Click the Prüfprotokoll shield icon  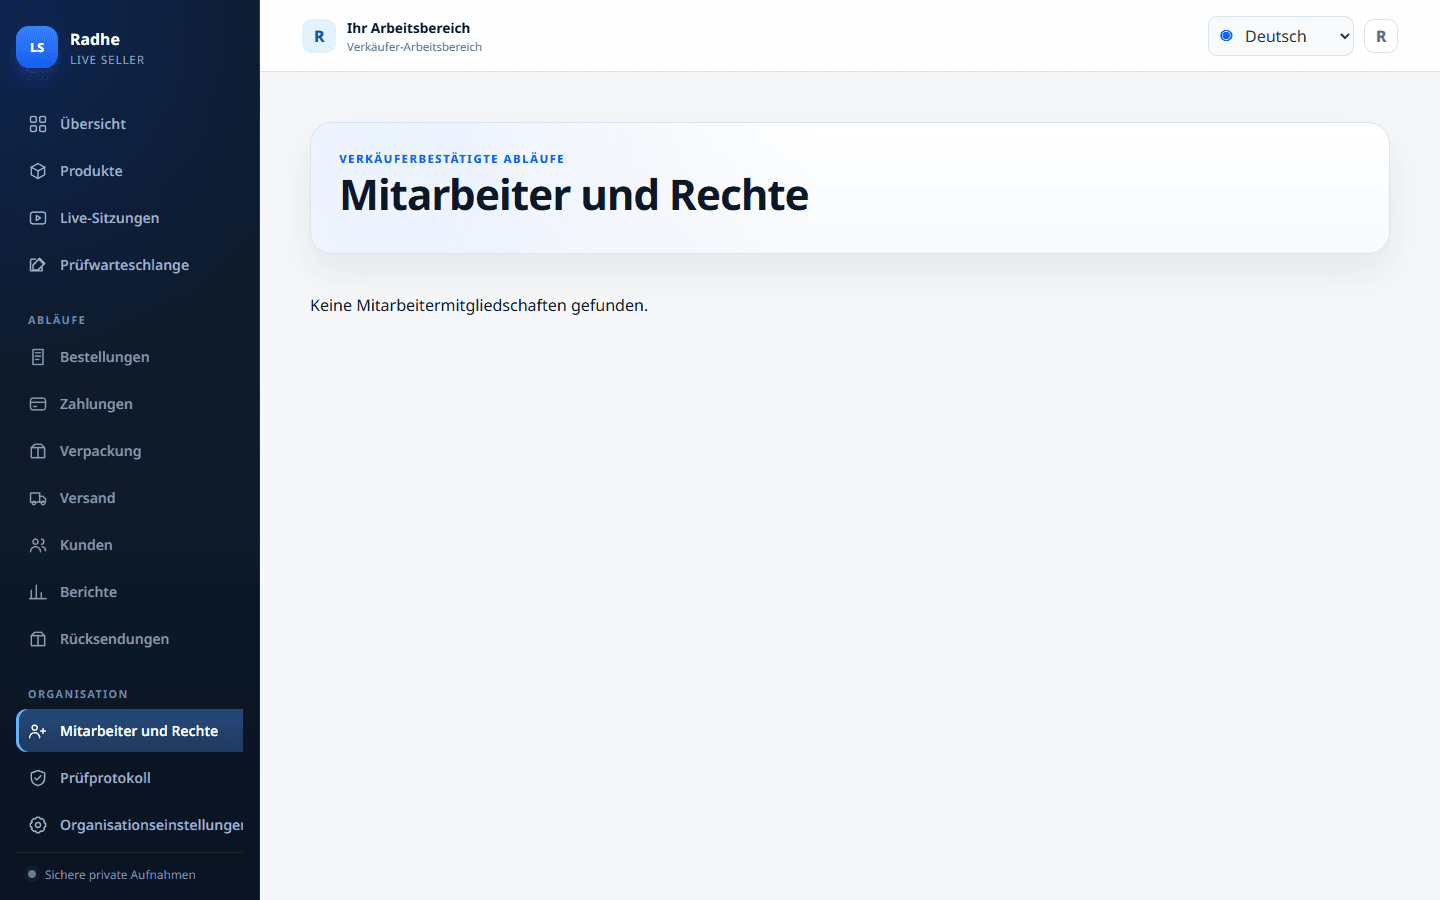point(38,778)
